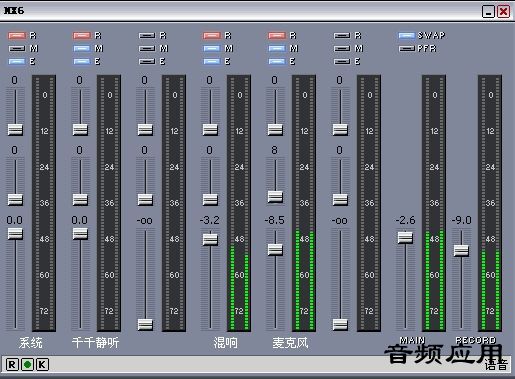The image size is (515, 379).
Task: Click the MAIN volume fader handle
Action: coord(405,238)
